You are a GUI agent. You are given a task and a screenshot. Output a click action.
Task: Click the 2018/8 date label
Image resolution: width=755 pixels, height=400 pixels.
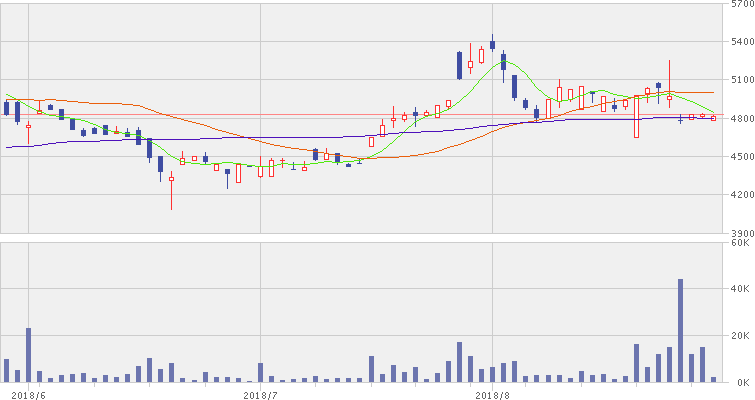[494, 395]
